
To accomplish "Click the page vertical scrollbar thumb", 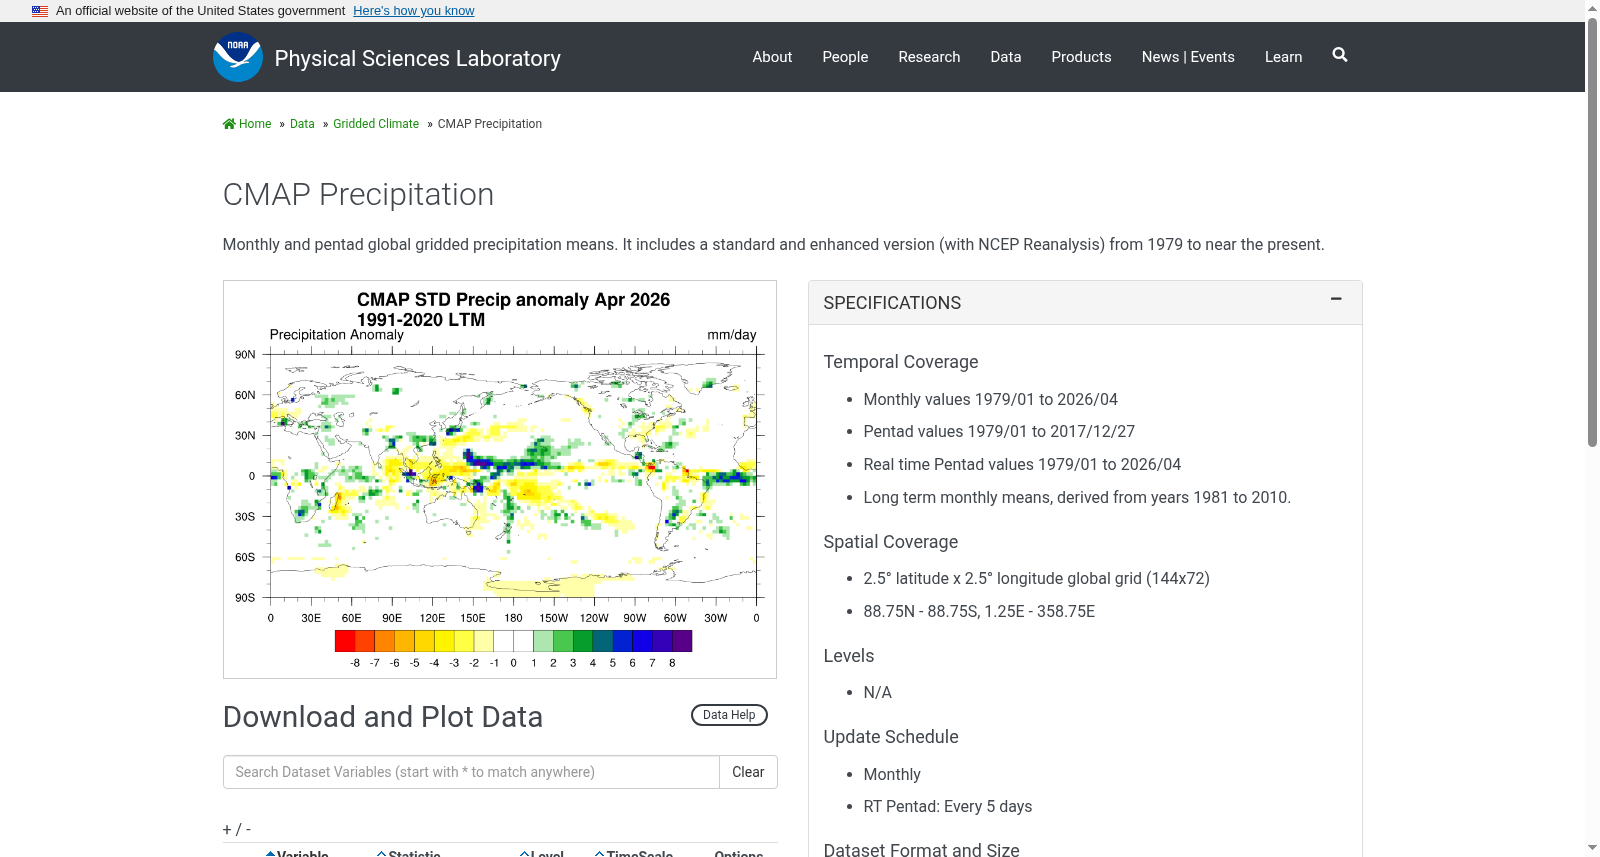I will (x=1592, y=230).
